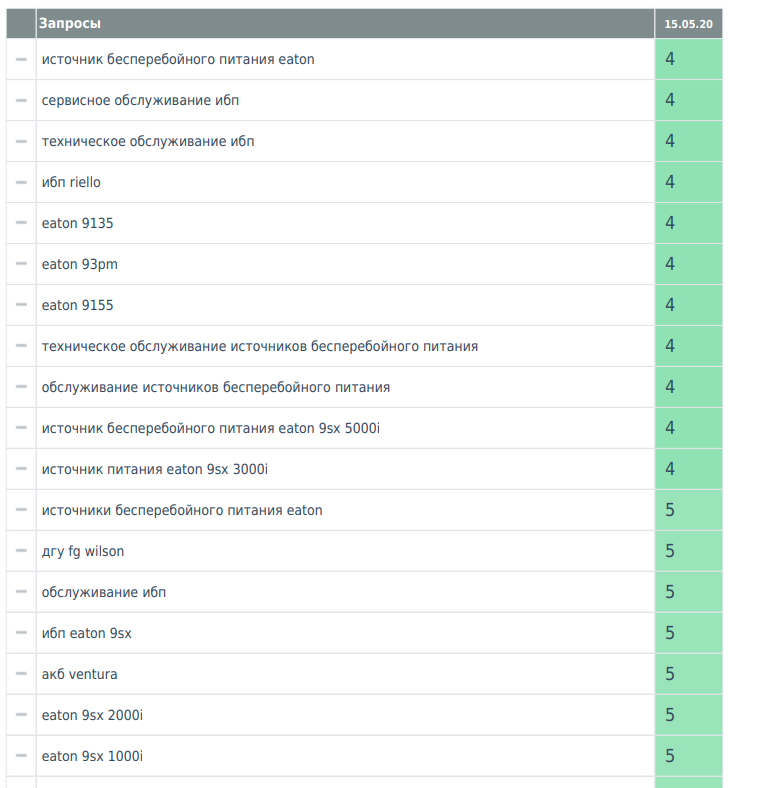The image size is (758, 788).
Task: Click the dash icon beside 'обслуживание ибп'
Action: (21, 592)
